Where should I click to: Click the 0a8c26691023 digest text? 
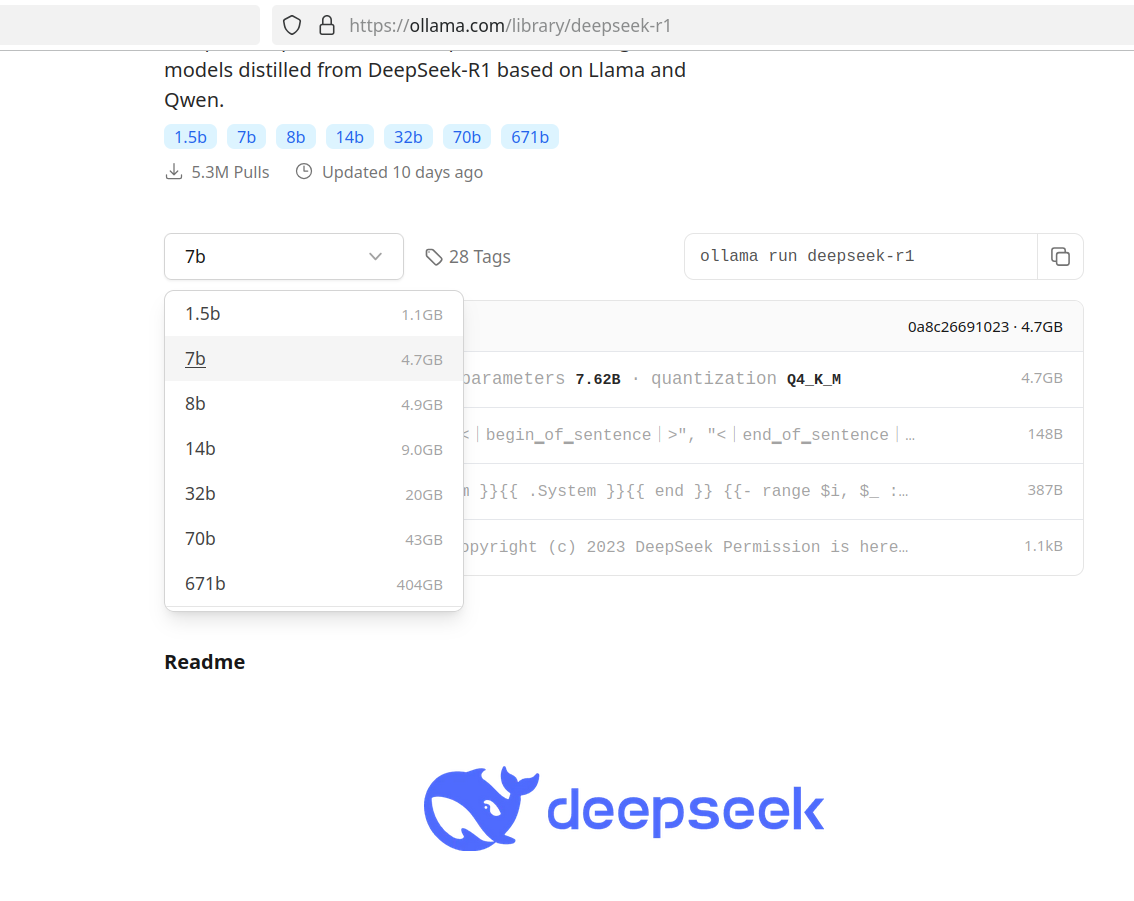(958, 327)
